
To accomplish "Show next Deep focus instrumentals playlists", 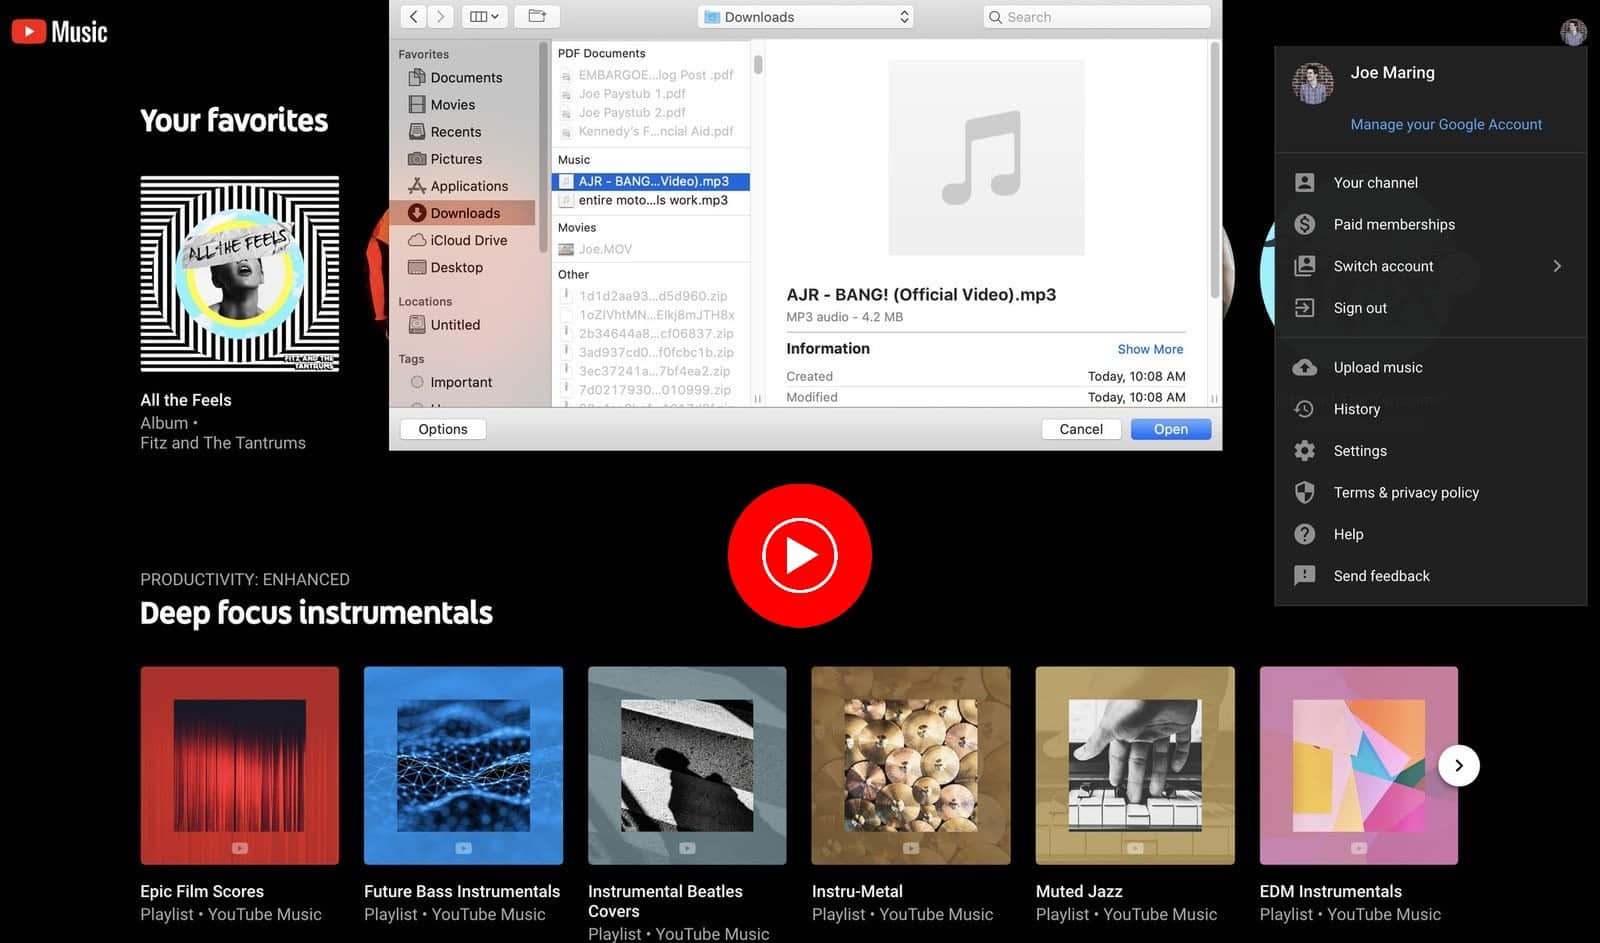I will [x=1459, y=766].
